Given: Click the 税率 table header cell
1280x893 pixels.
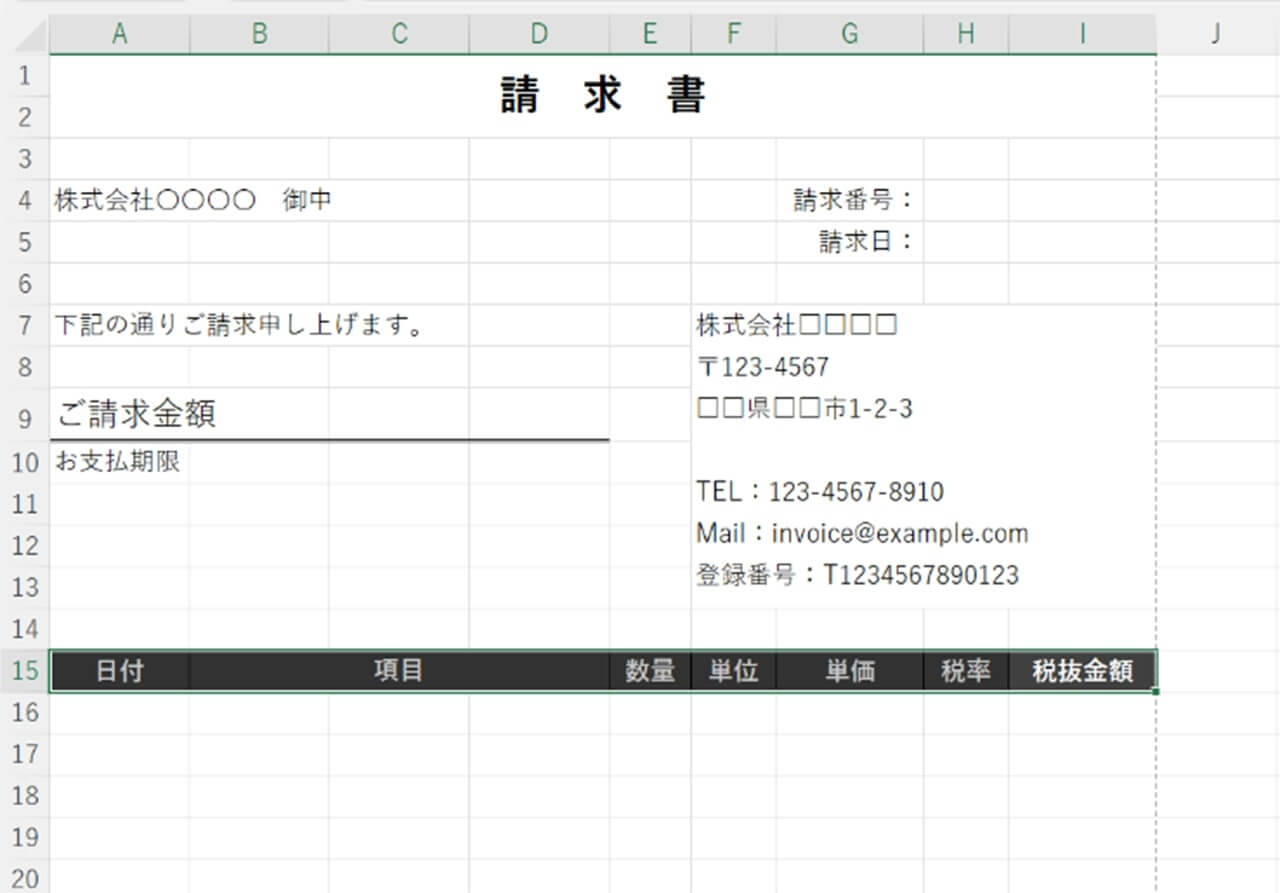Looking at the screenshot, I should (x=966, y=671).
